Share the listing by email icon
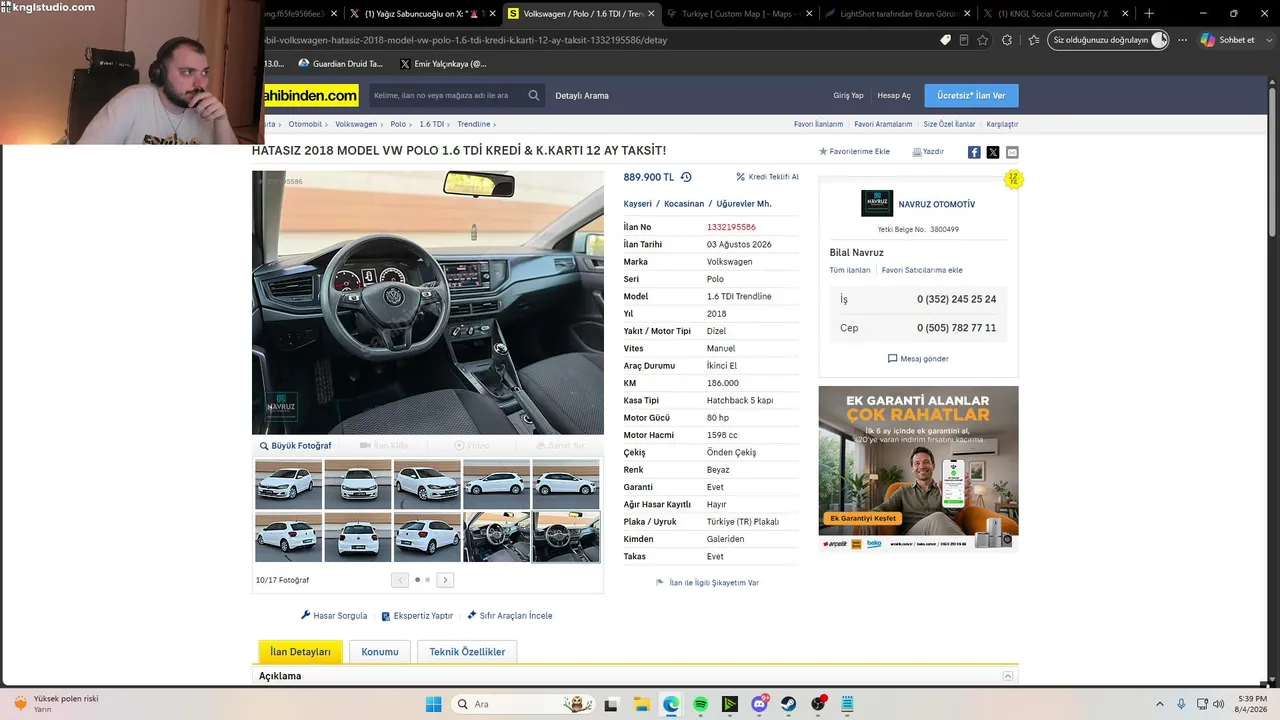 1012,152
